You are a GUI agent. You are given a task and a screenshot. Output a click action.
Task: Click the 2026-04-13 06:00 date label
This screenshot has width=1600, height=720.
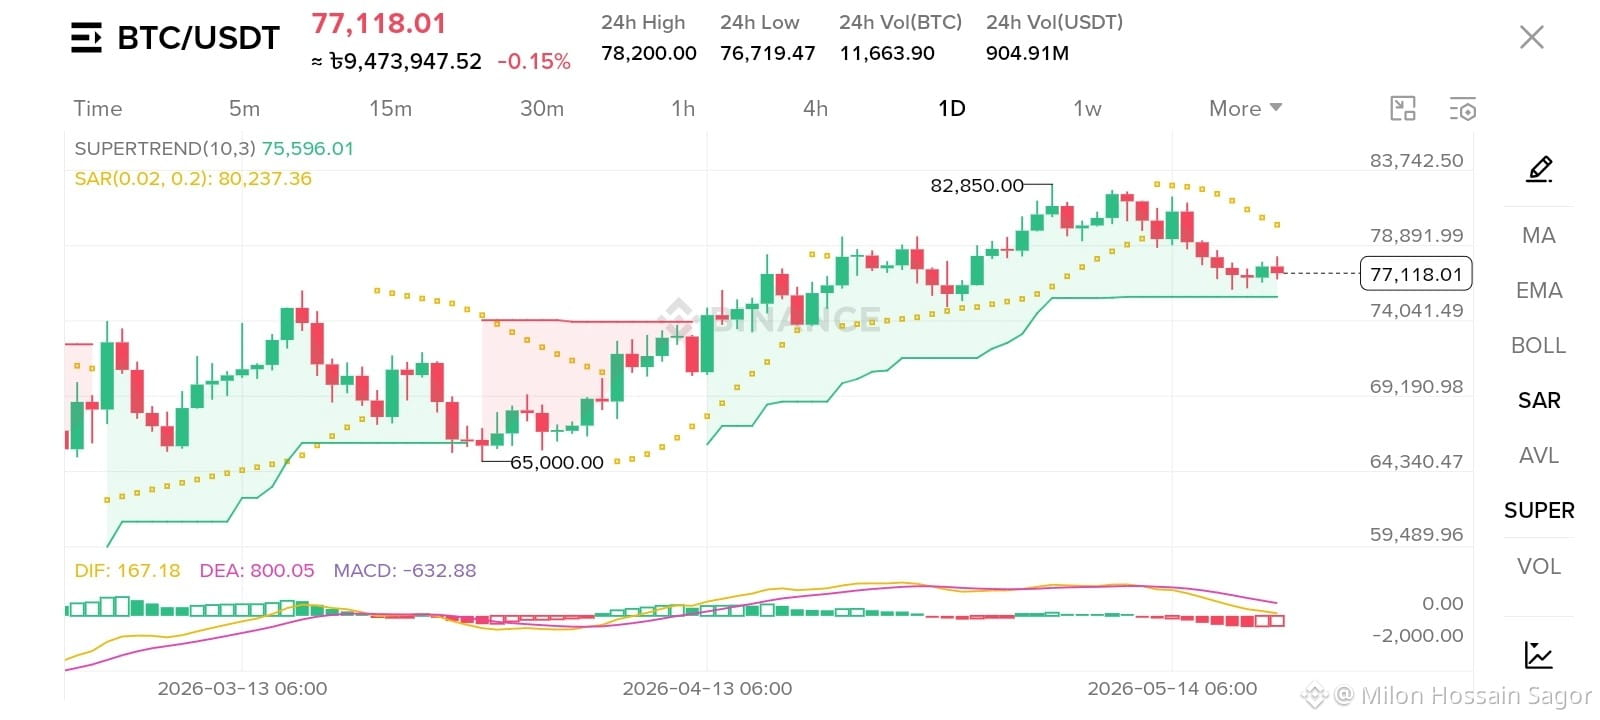click(707, 688)
